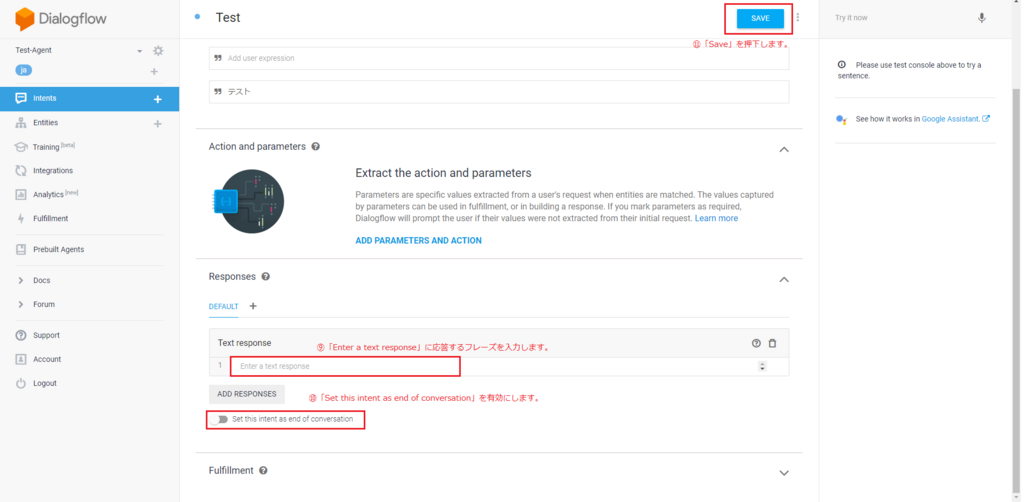
Task: Add a response tab with plus icon
Action: [x=253, y=306]
